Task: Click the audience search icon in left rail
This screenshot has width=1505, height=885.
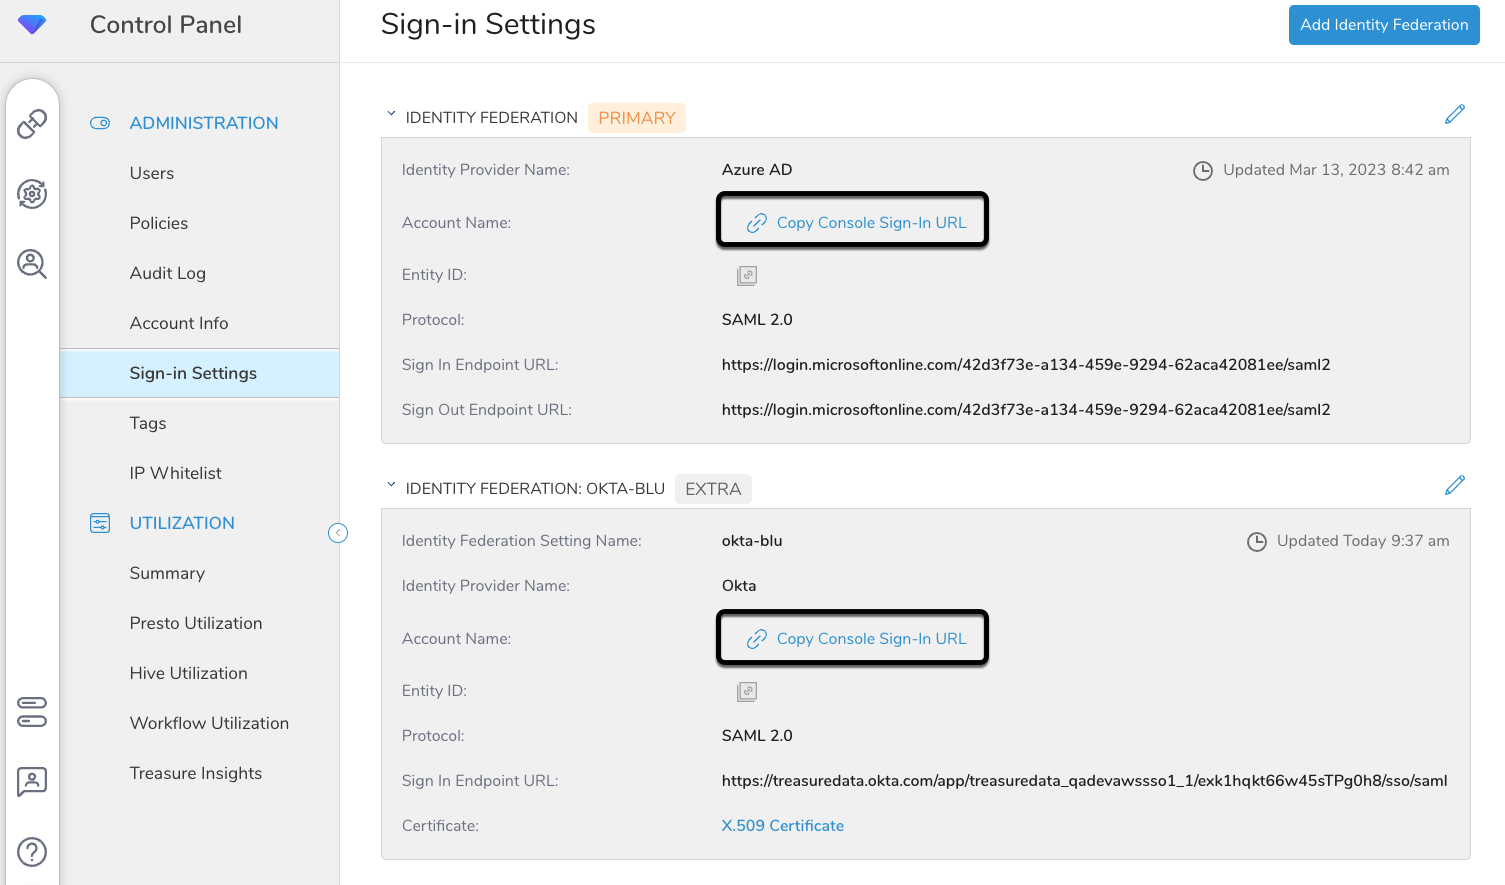Action: pos(32,264)
